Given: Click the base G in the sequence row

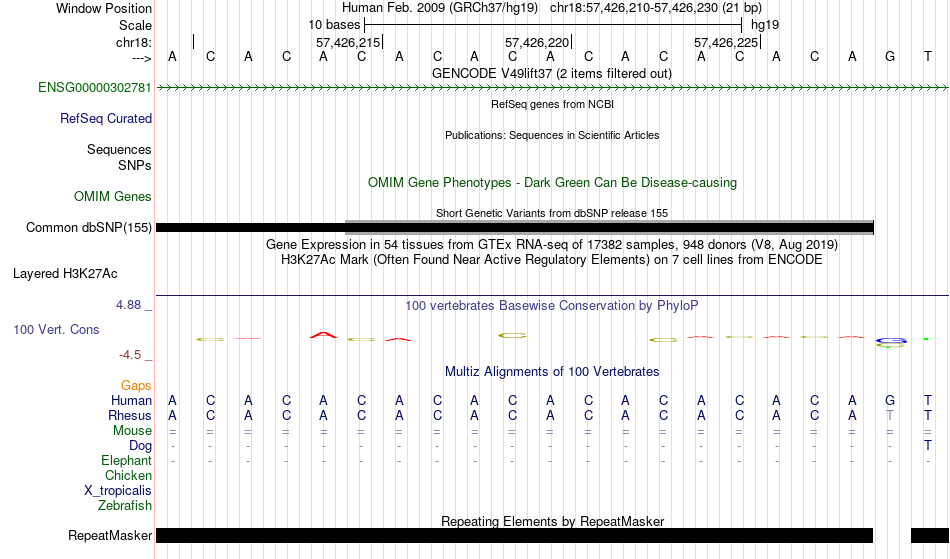Looking at the screenshot, I should pyautogui.click(x=890, y=56).
